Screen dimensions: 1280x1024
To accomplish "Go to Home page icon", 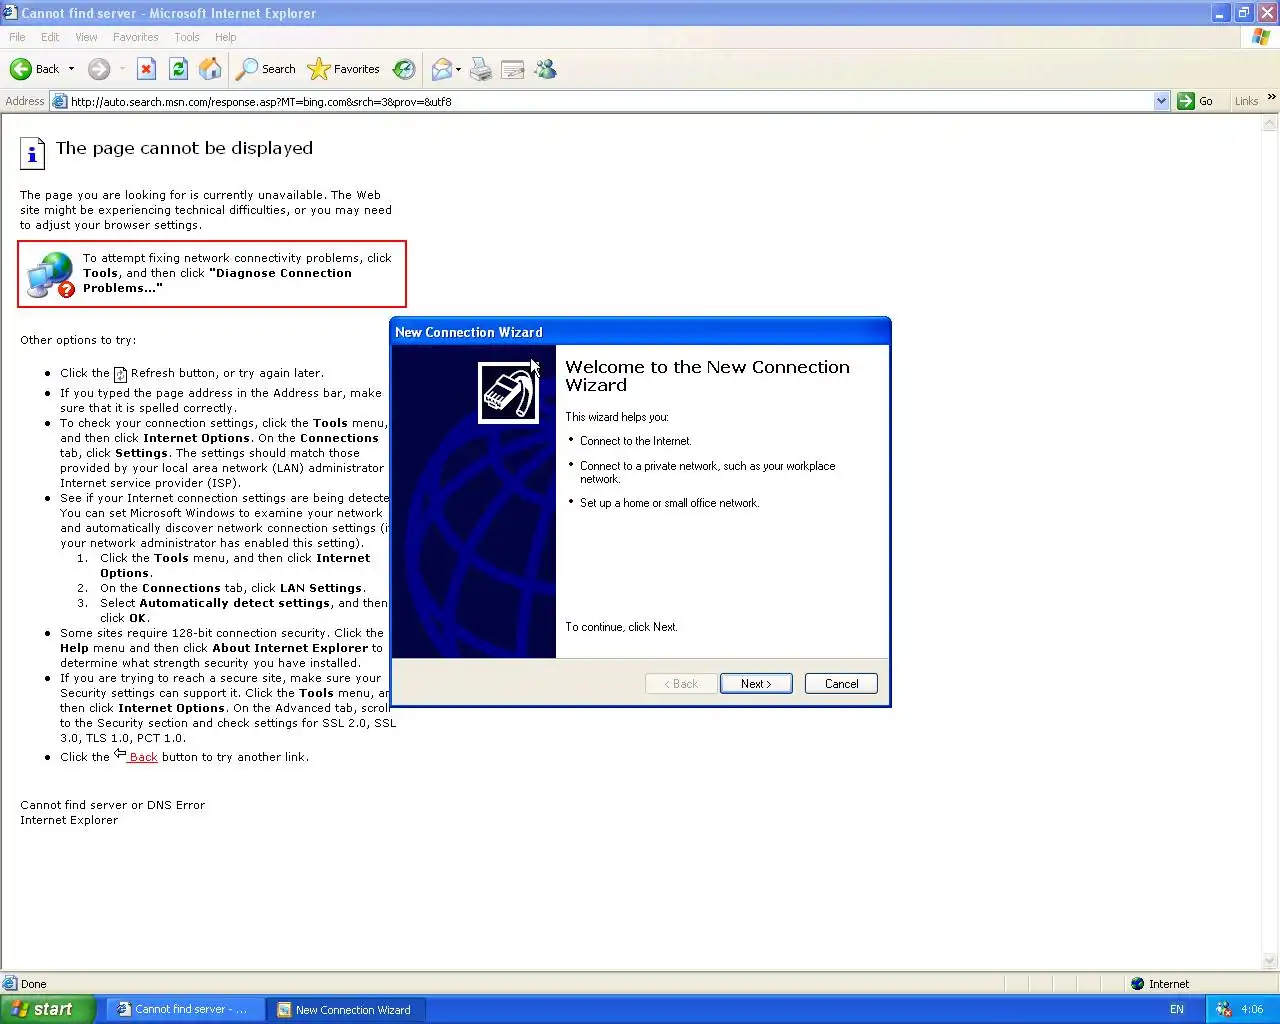I will [210, 69].
